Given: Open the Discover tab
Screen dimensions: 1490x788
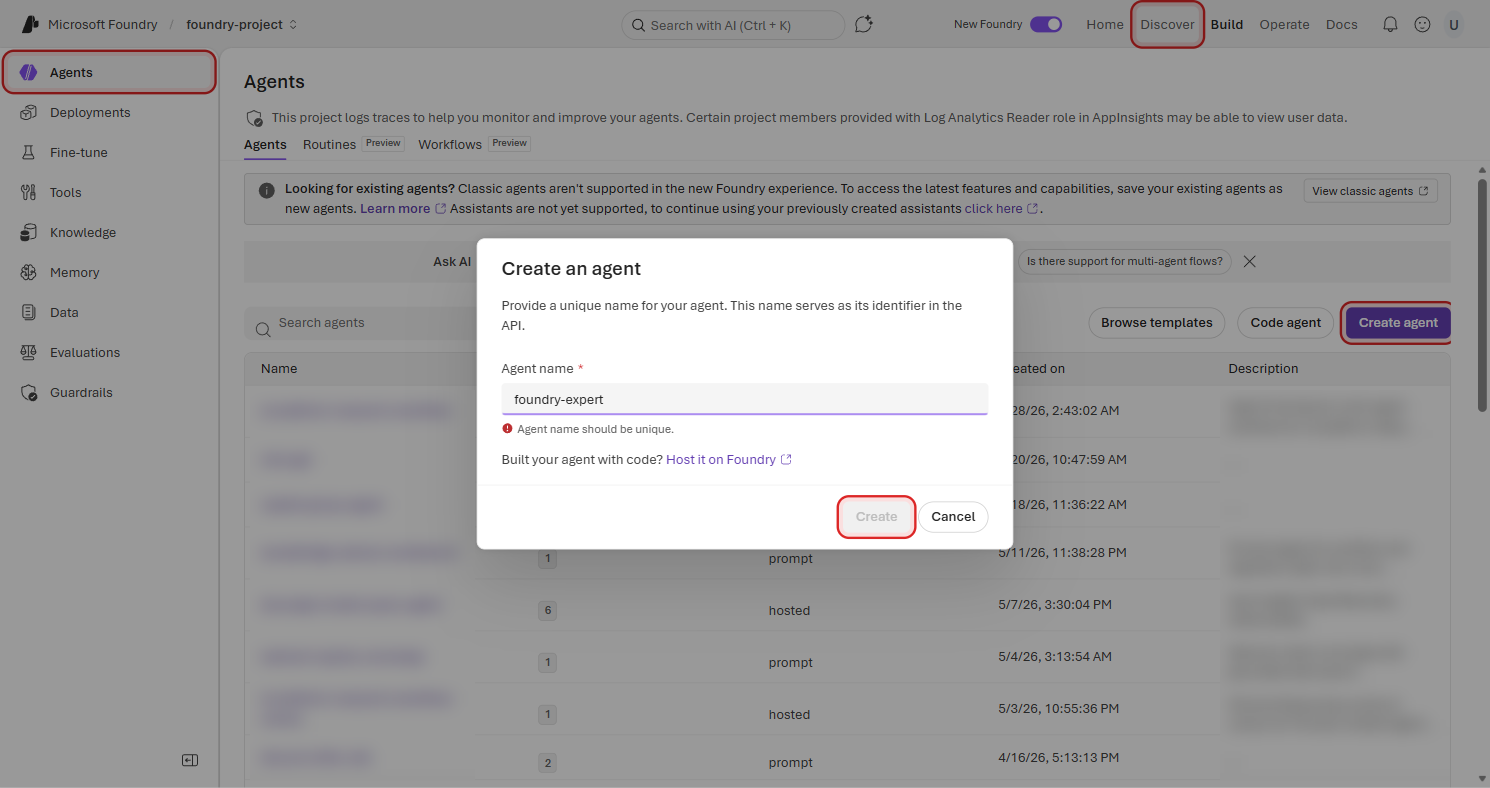Looking at the screenshot, I should pyautogui.click(x=1167, y=24).
